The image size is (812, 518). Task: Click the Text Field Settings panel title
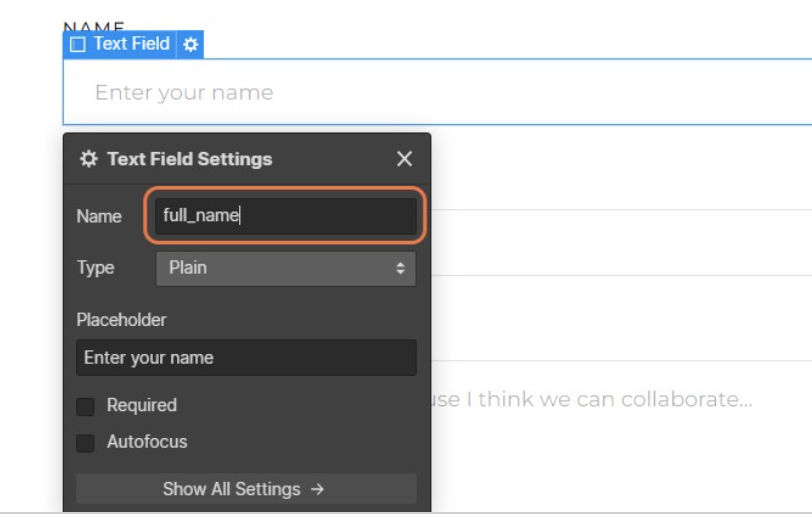189,159
